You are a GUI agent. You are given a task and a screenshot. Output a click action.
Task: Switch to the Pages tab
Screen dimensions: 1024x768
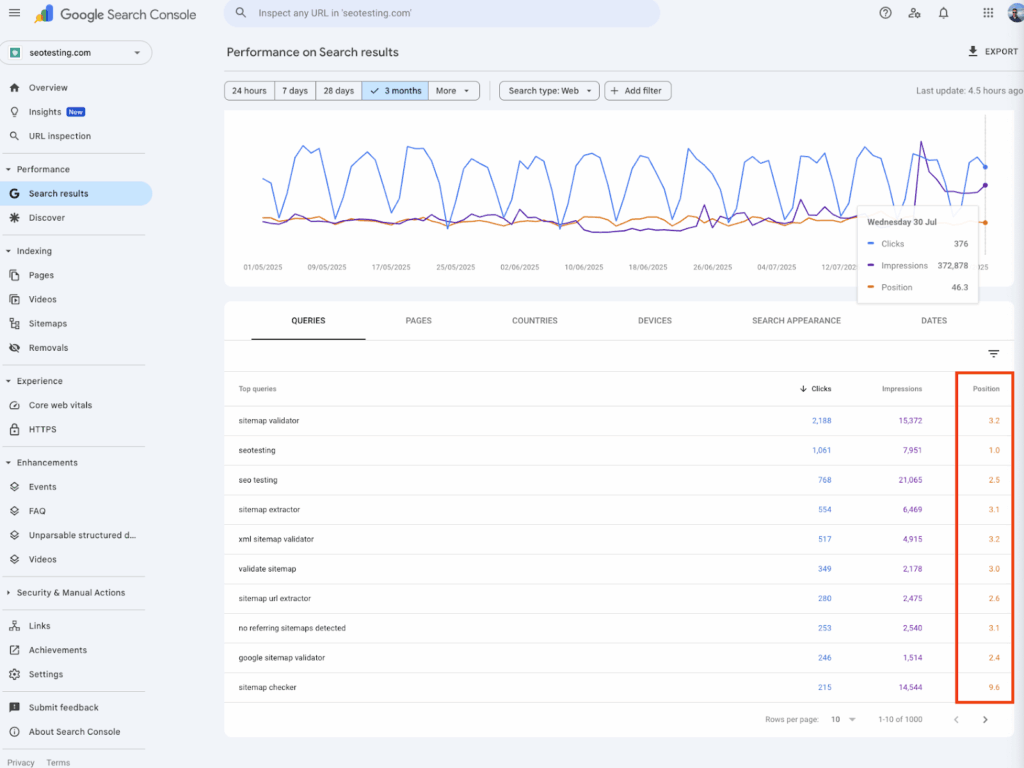click(x=419, y=321)
